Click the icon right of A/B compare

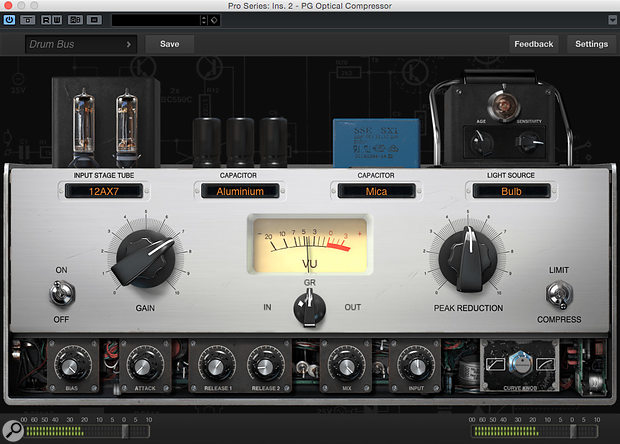pyautogui.click(x=94, y=20)
